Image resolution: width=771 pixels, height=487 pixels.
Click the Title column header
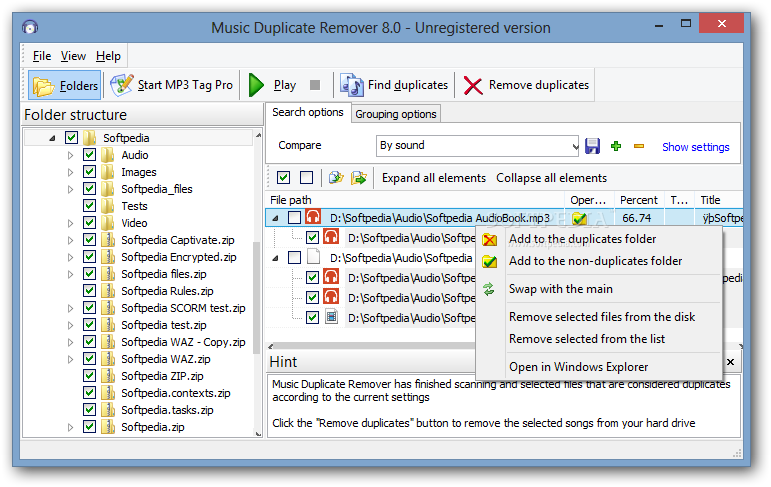pos(719,200)
